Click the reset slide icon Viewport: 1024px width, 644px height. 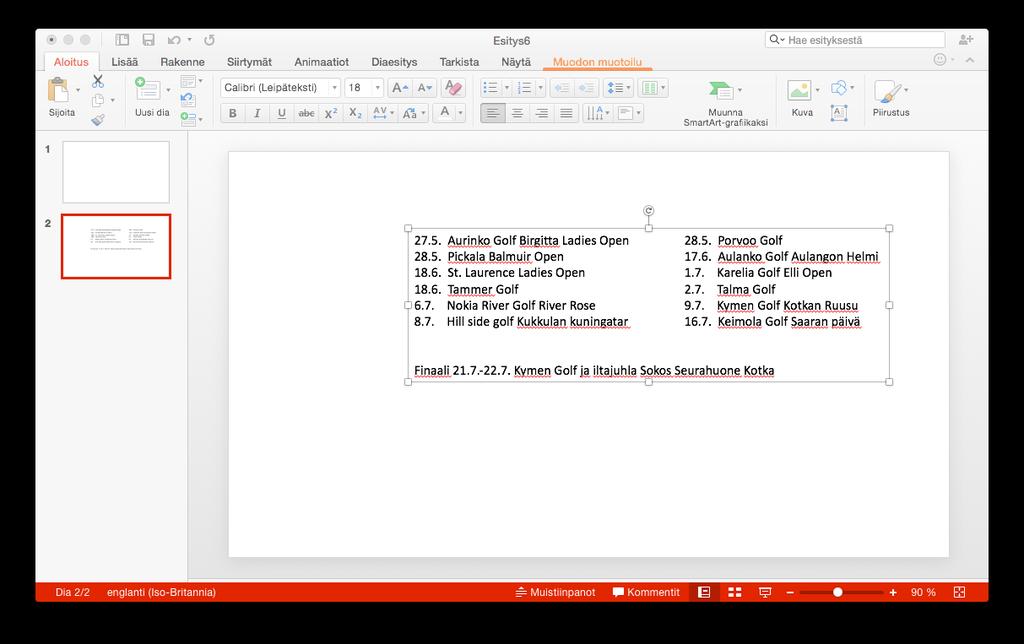pos(187,100)
